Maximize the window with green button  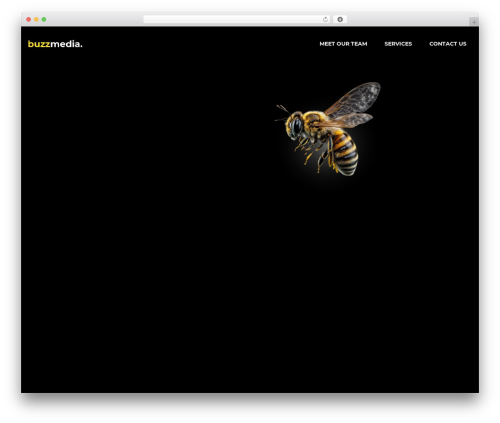point(44,19)
